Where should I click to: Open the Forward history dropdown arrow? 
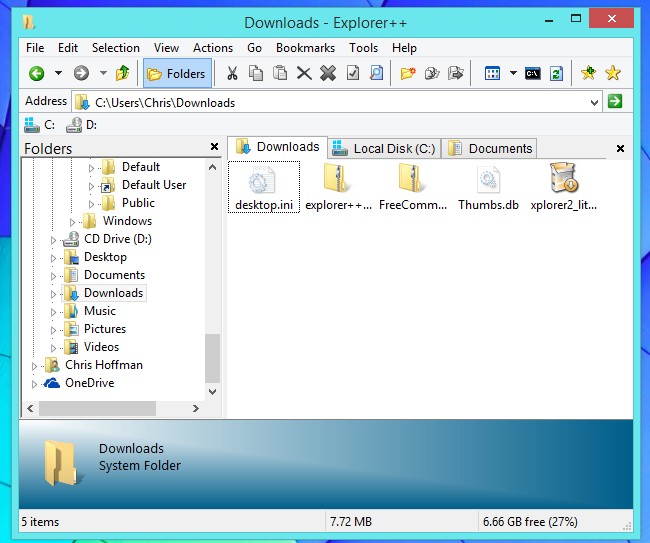click(x=103, y=73)
